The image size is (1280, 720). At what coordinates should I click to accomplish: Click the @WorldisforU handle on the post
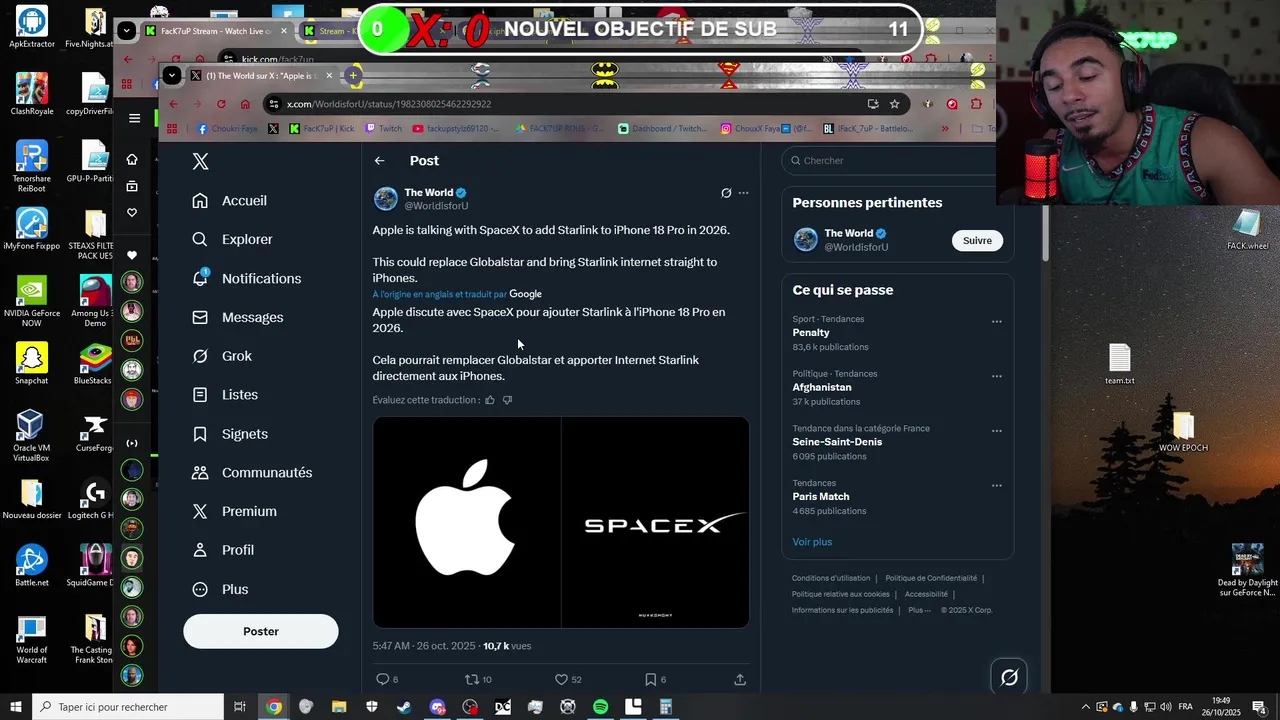pyautogui.click(x=436, y=206)
